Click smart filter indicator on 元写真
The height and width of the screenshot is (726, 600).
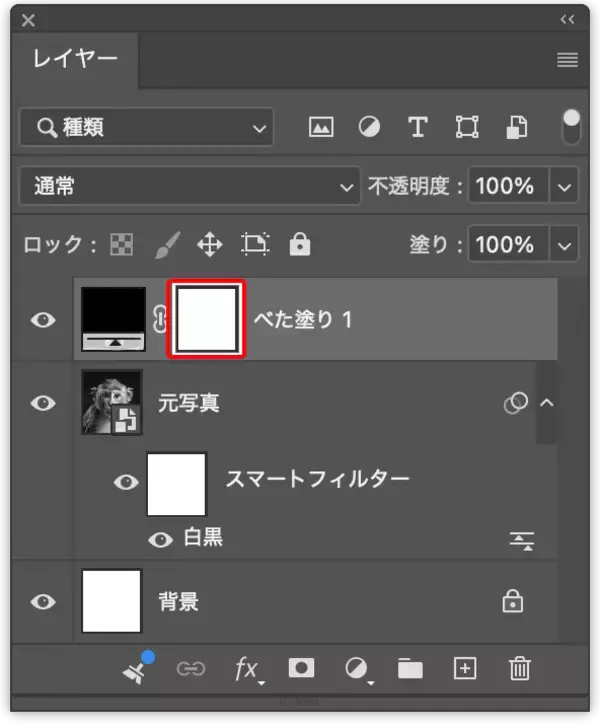[x=515, y=403]
